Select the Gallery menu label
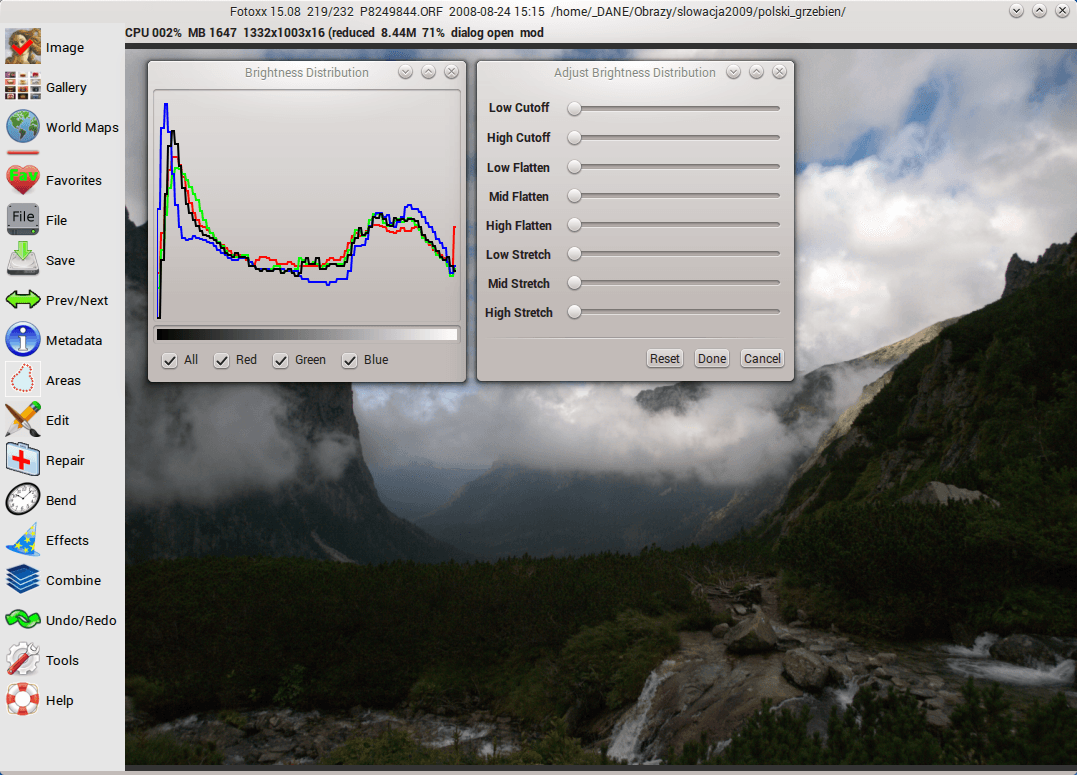 pyautogui.click(x=67, y=87)
